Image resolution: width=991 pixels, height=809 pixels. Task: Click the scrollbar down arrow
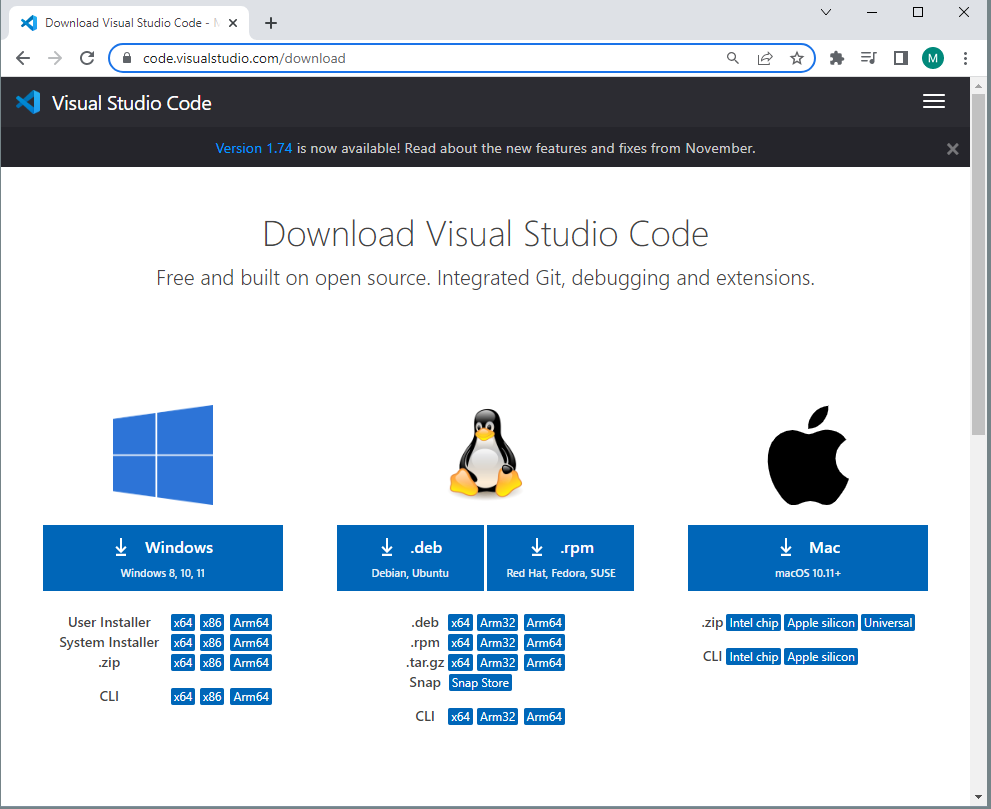click(x=978, y=796)
